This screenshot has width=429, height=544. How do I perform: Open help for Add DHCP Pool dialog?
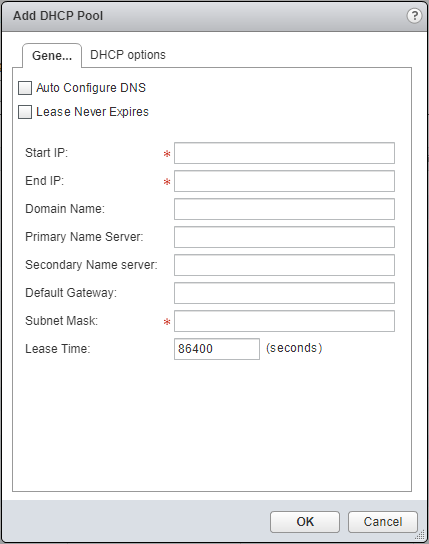click(414, 16)
